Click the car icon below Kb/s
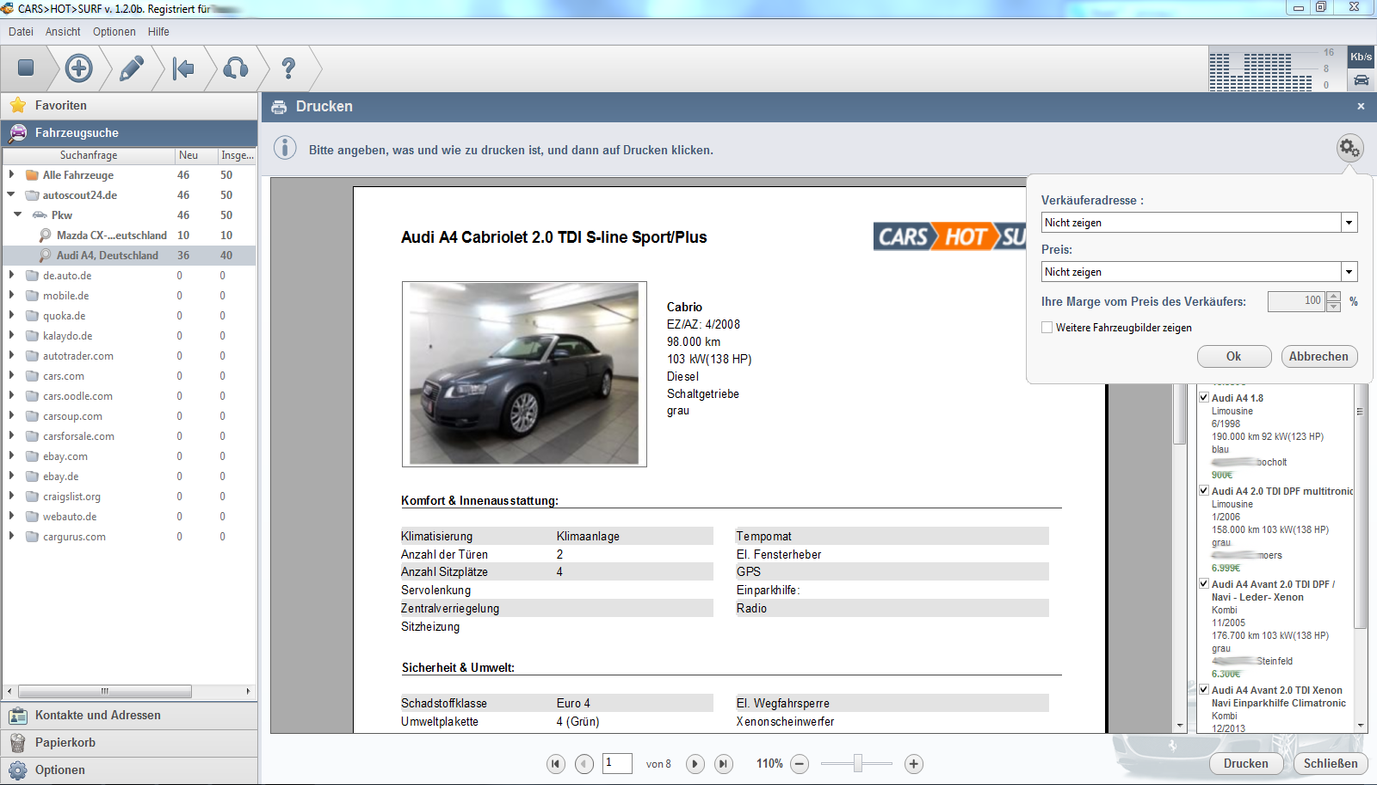Screen dimensions: 1377x785 click(x=1361, y=80)
